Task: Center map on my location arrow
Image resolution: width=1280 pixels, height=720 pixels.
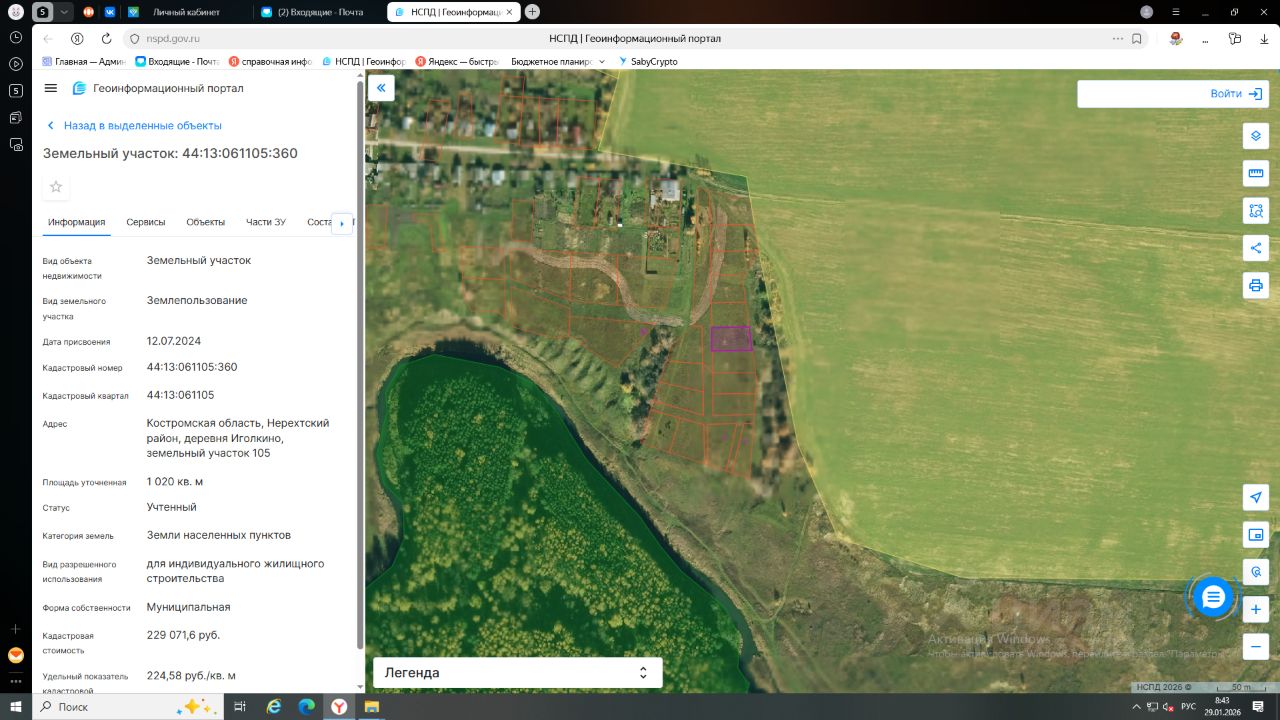Action: click(1256, 498)
